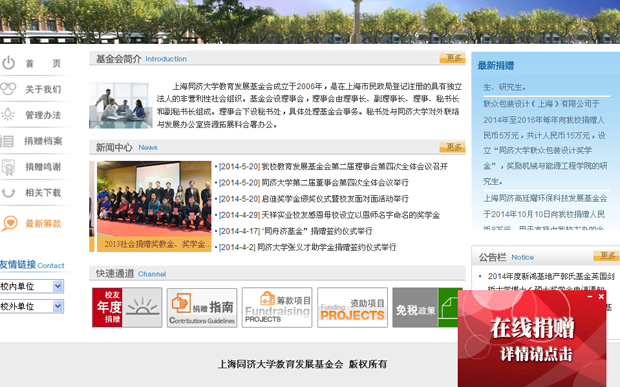
Task: Open the news link about 同舟济基金 signing ceremony
Action: coord(295,231)
